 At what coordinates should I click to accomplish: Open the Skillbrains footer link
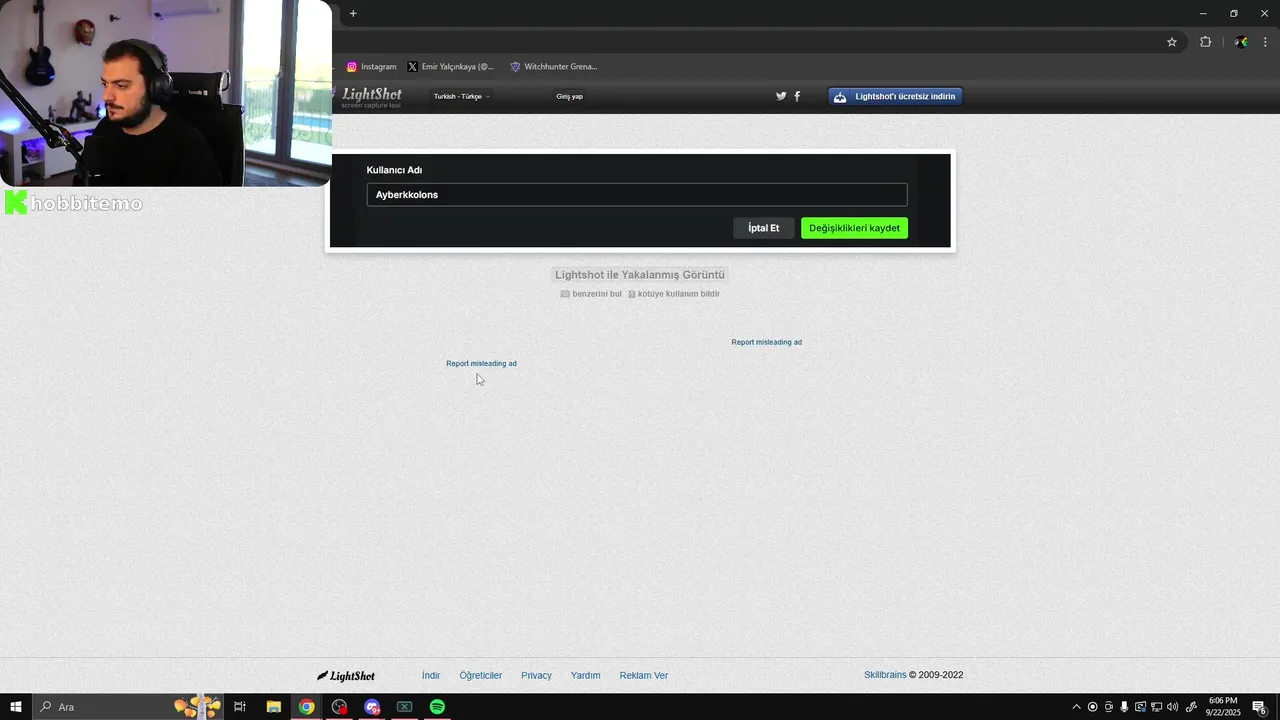tap(885, 675)
